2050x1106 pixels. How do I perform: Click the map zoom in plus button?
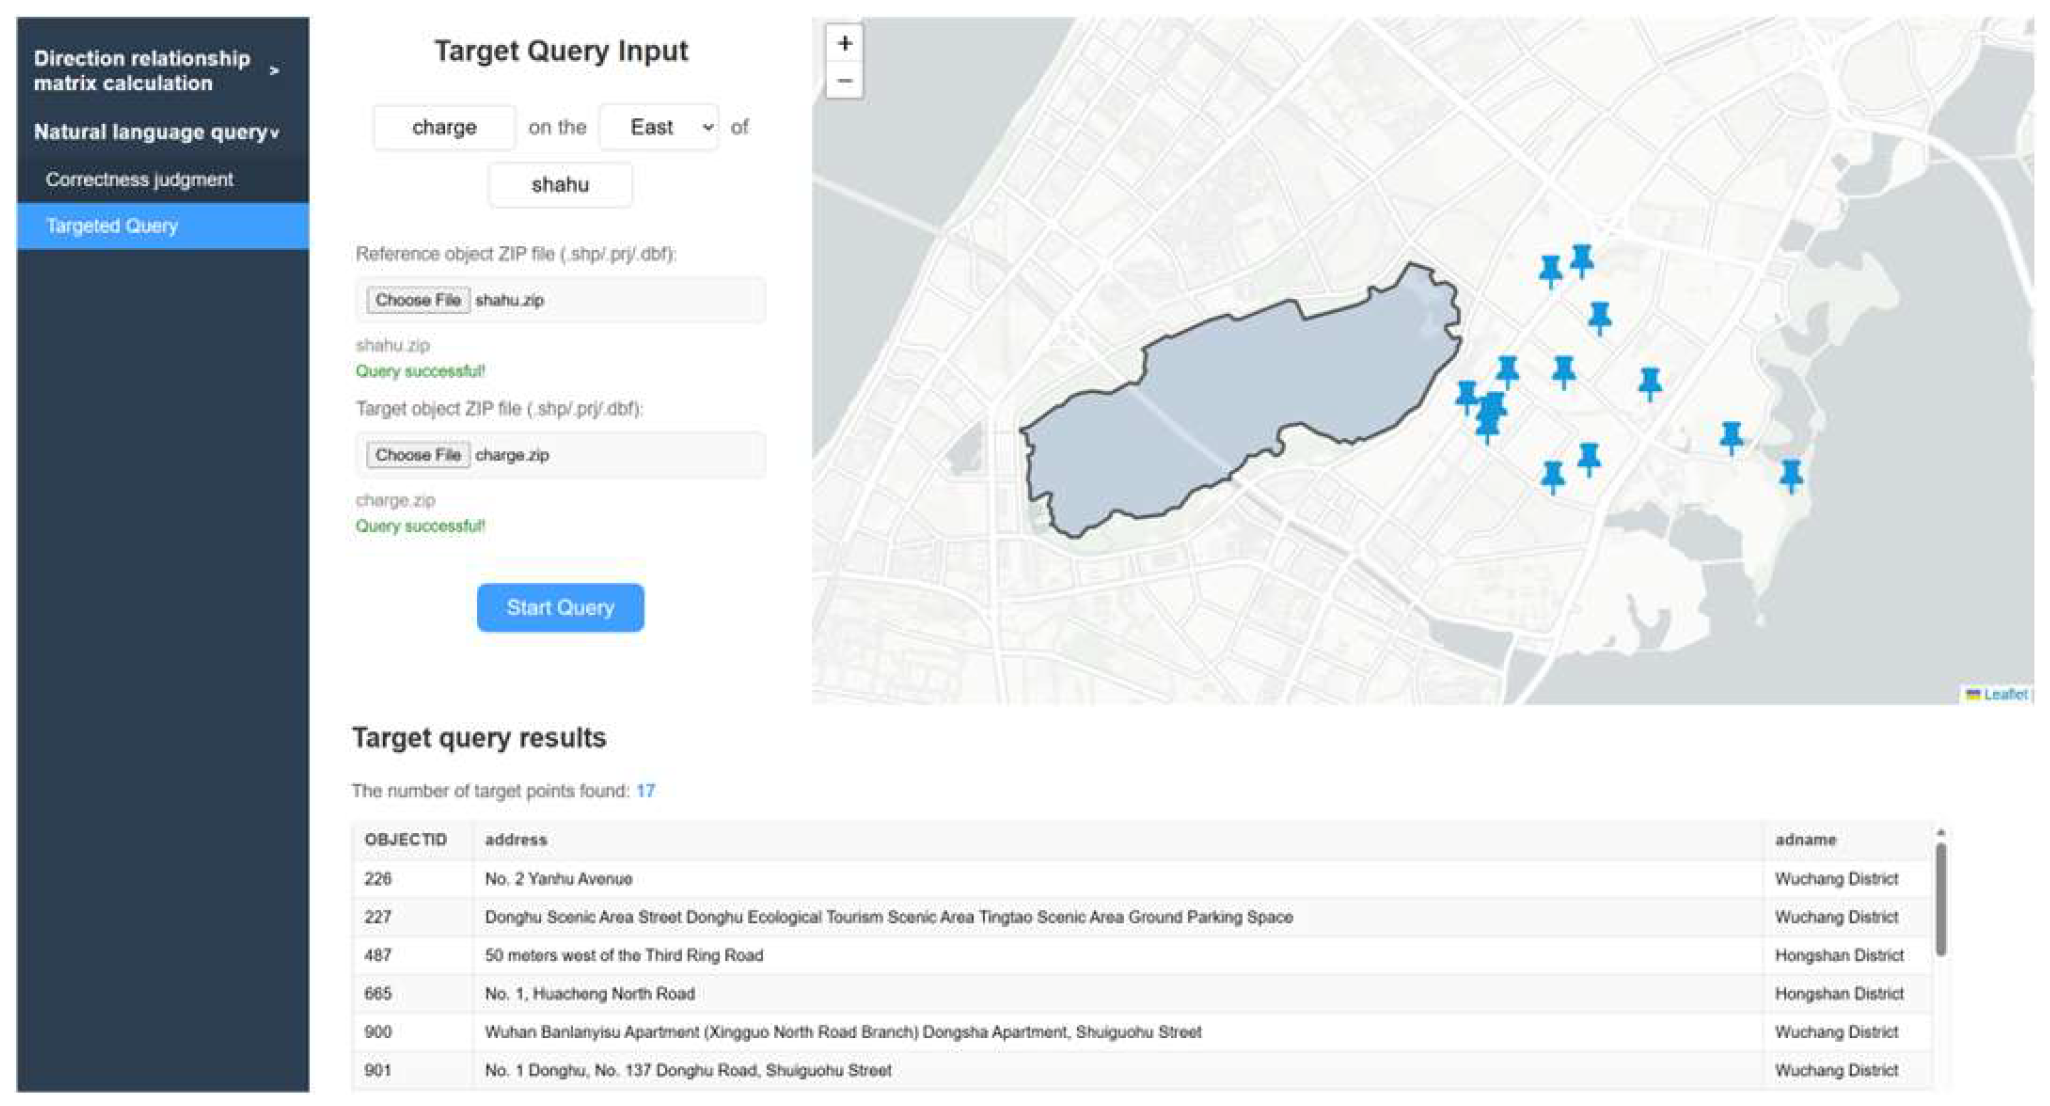(844, 44)
